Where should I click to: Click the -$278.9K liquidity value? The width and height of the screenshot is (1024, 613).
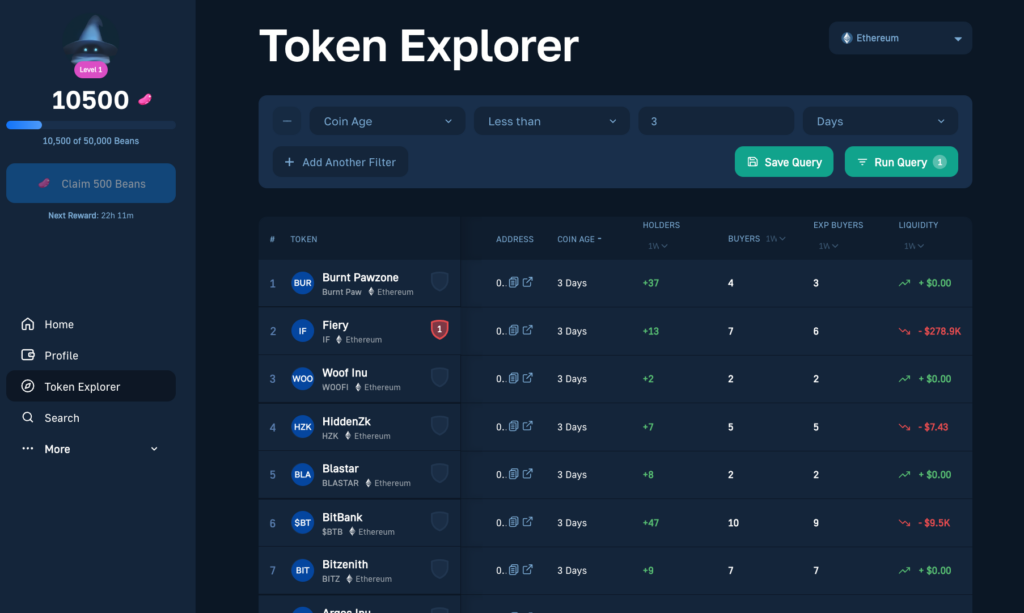[x=939, y=331]
